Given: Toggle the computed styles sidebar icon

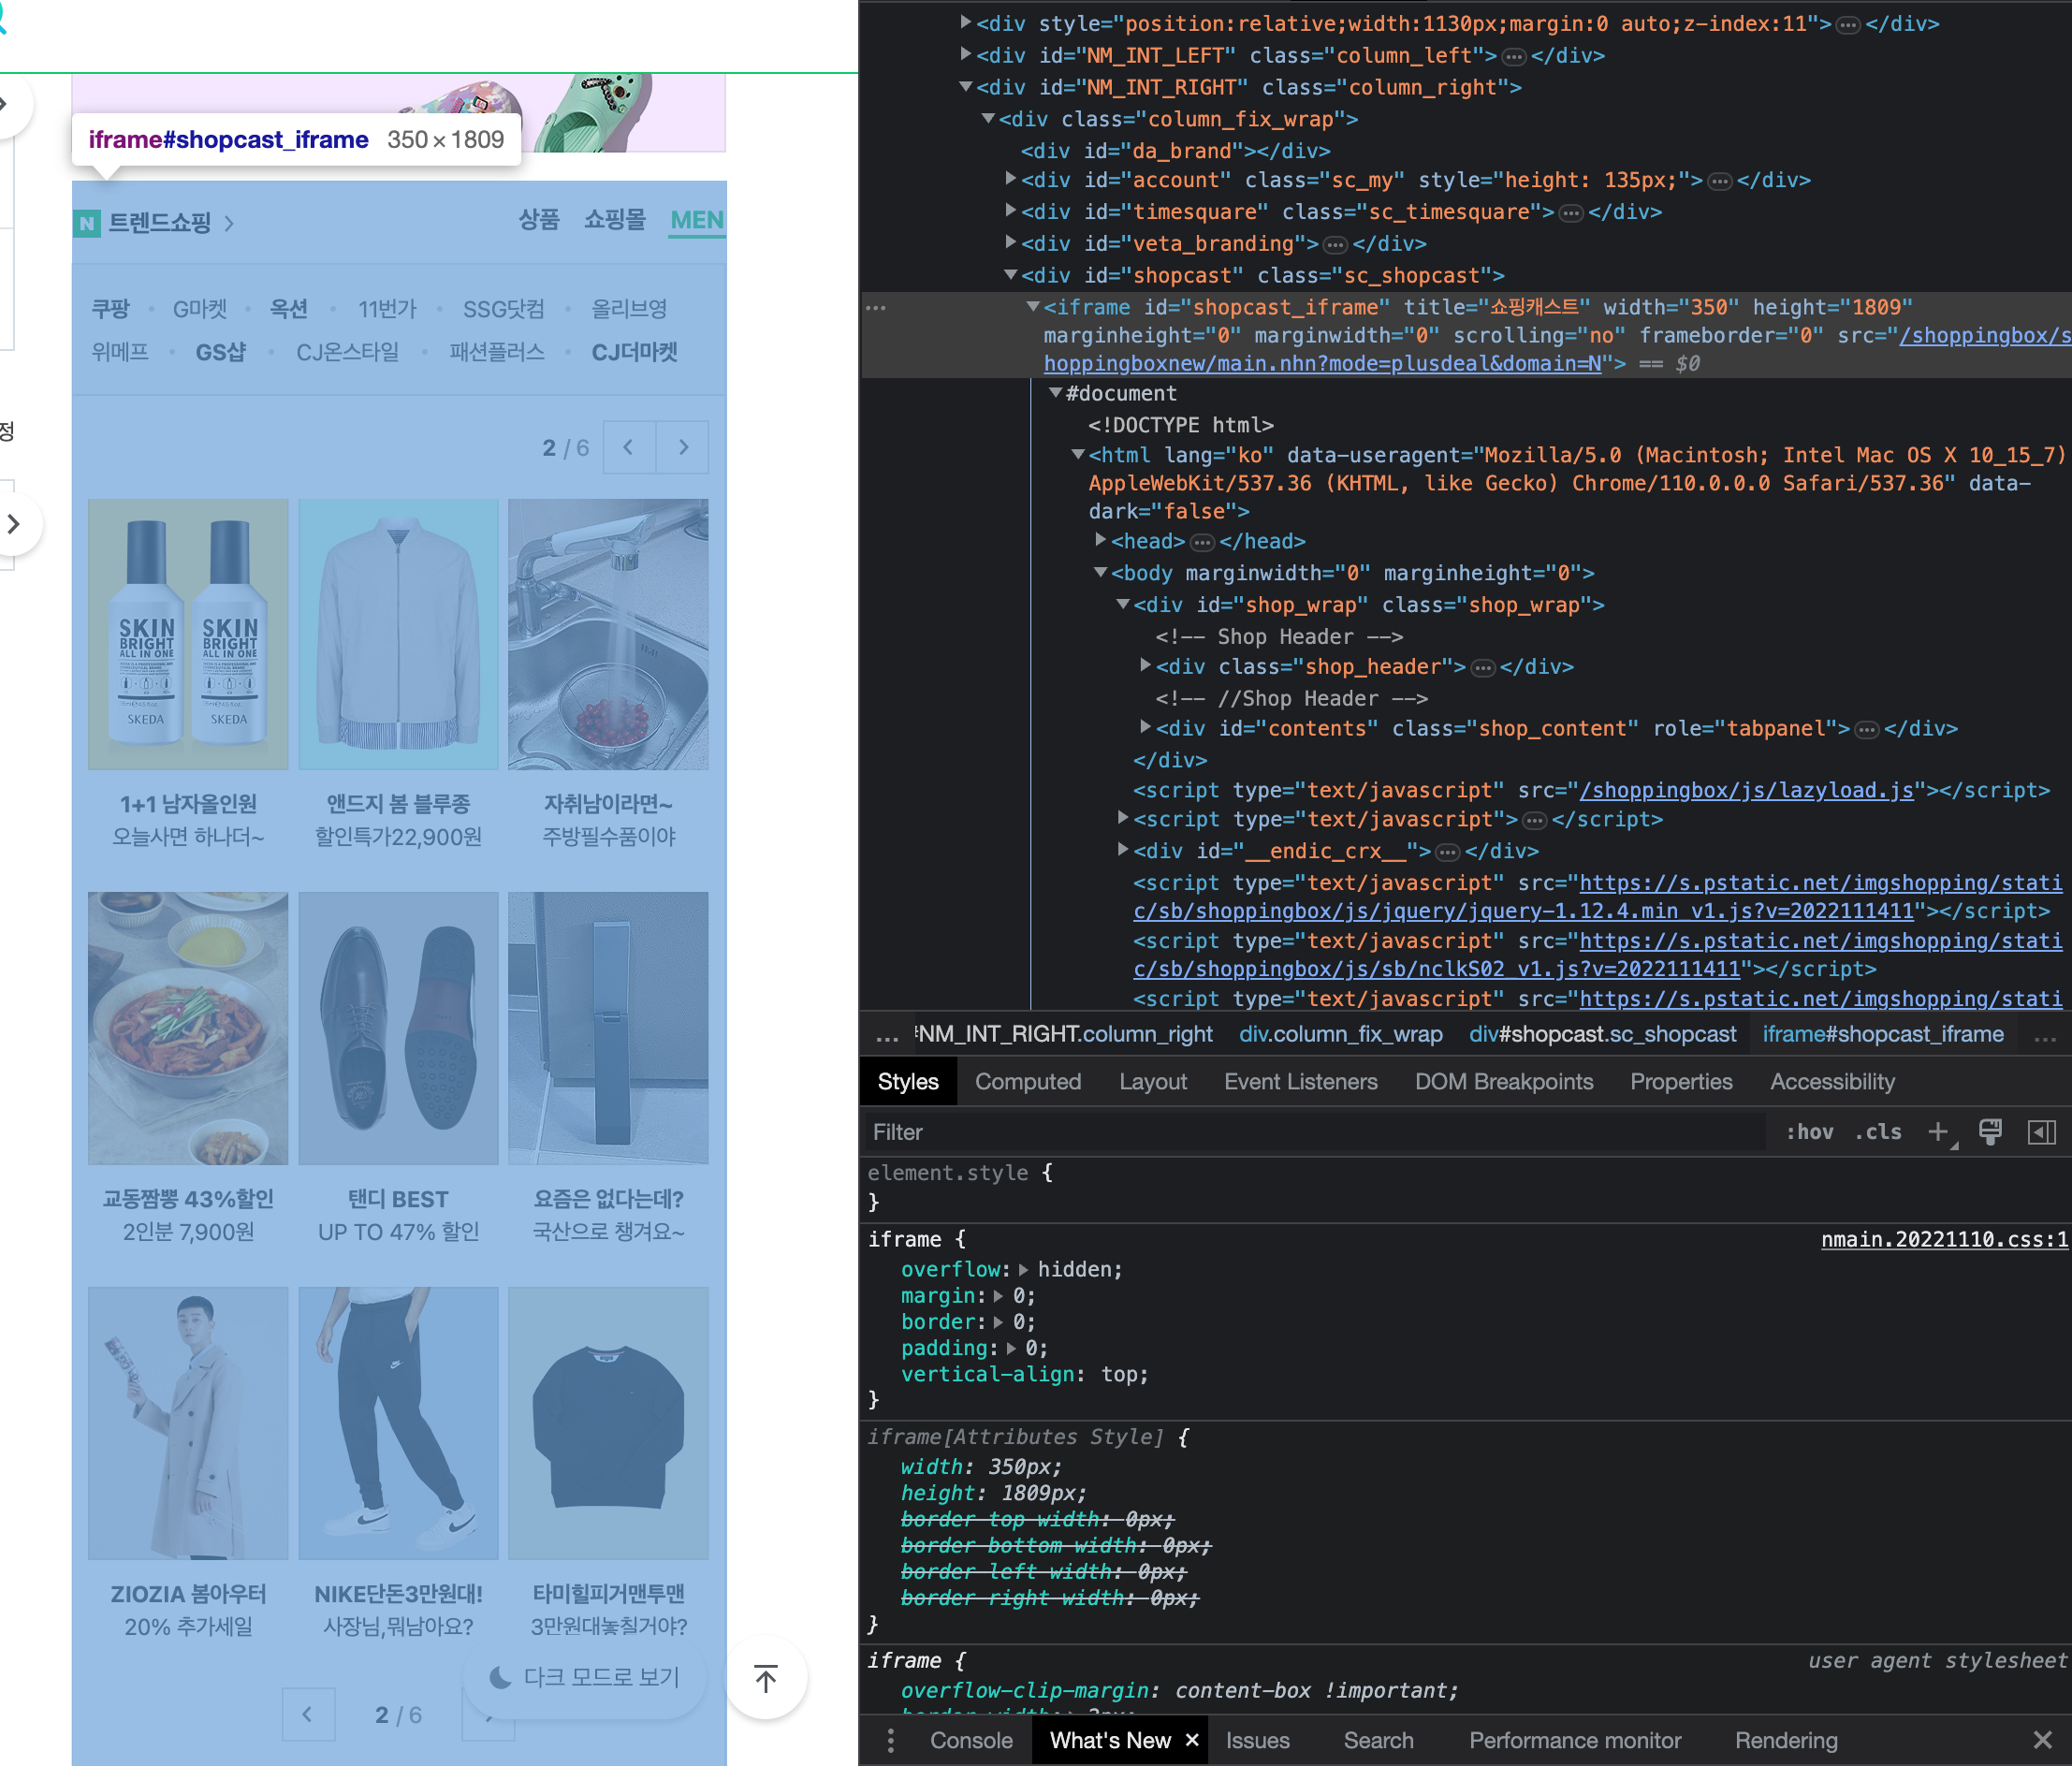Looking at the screenshot, I should pos(2041,1132).
